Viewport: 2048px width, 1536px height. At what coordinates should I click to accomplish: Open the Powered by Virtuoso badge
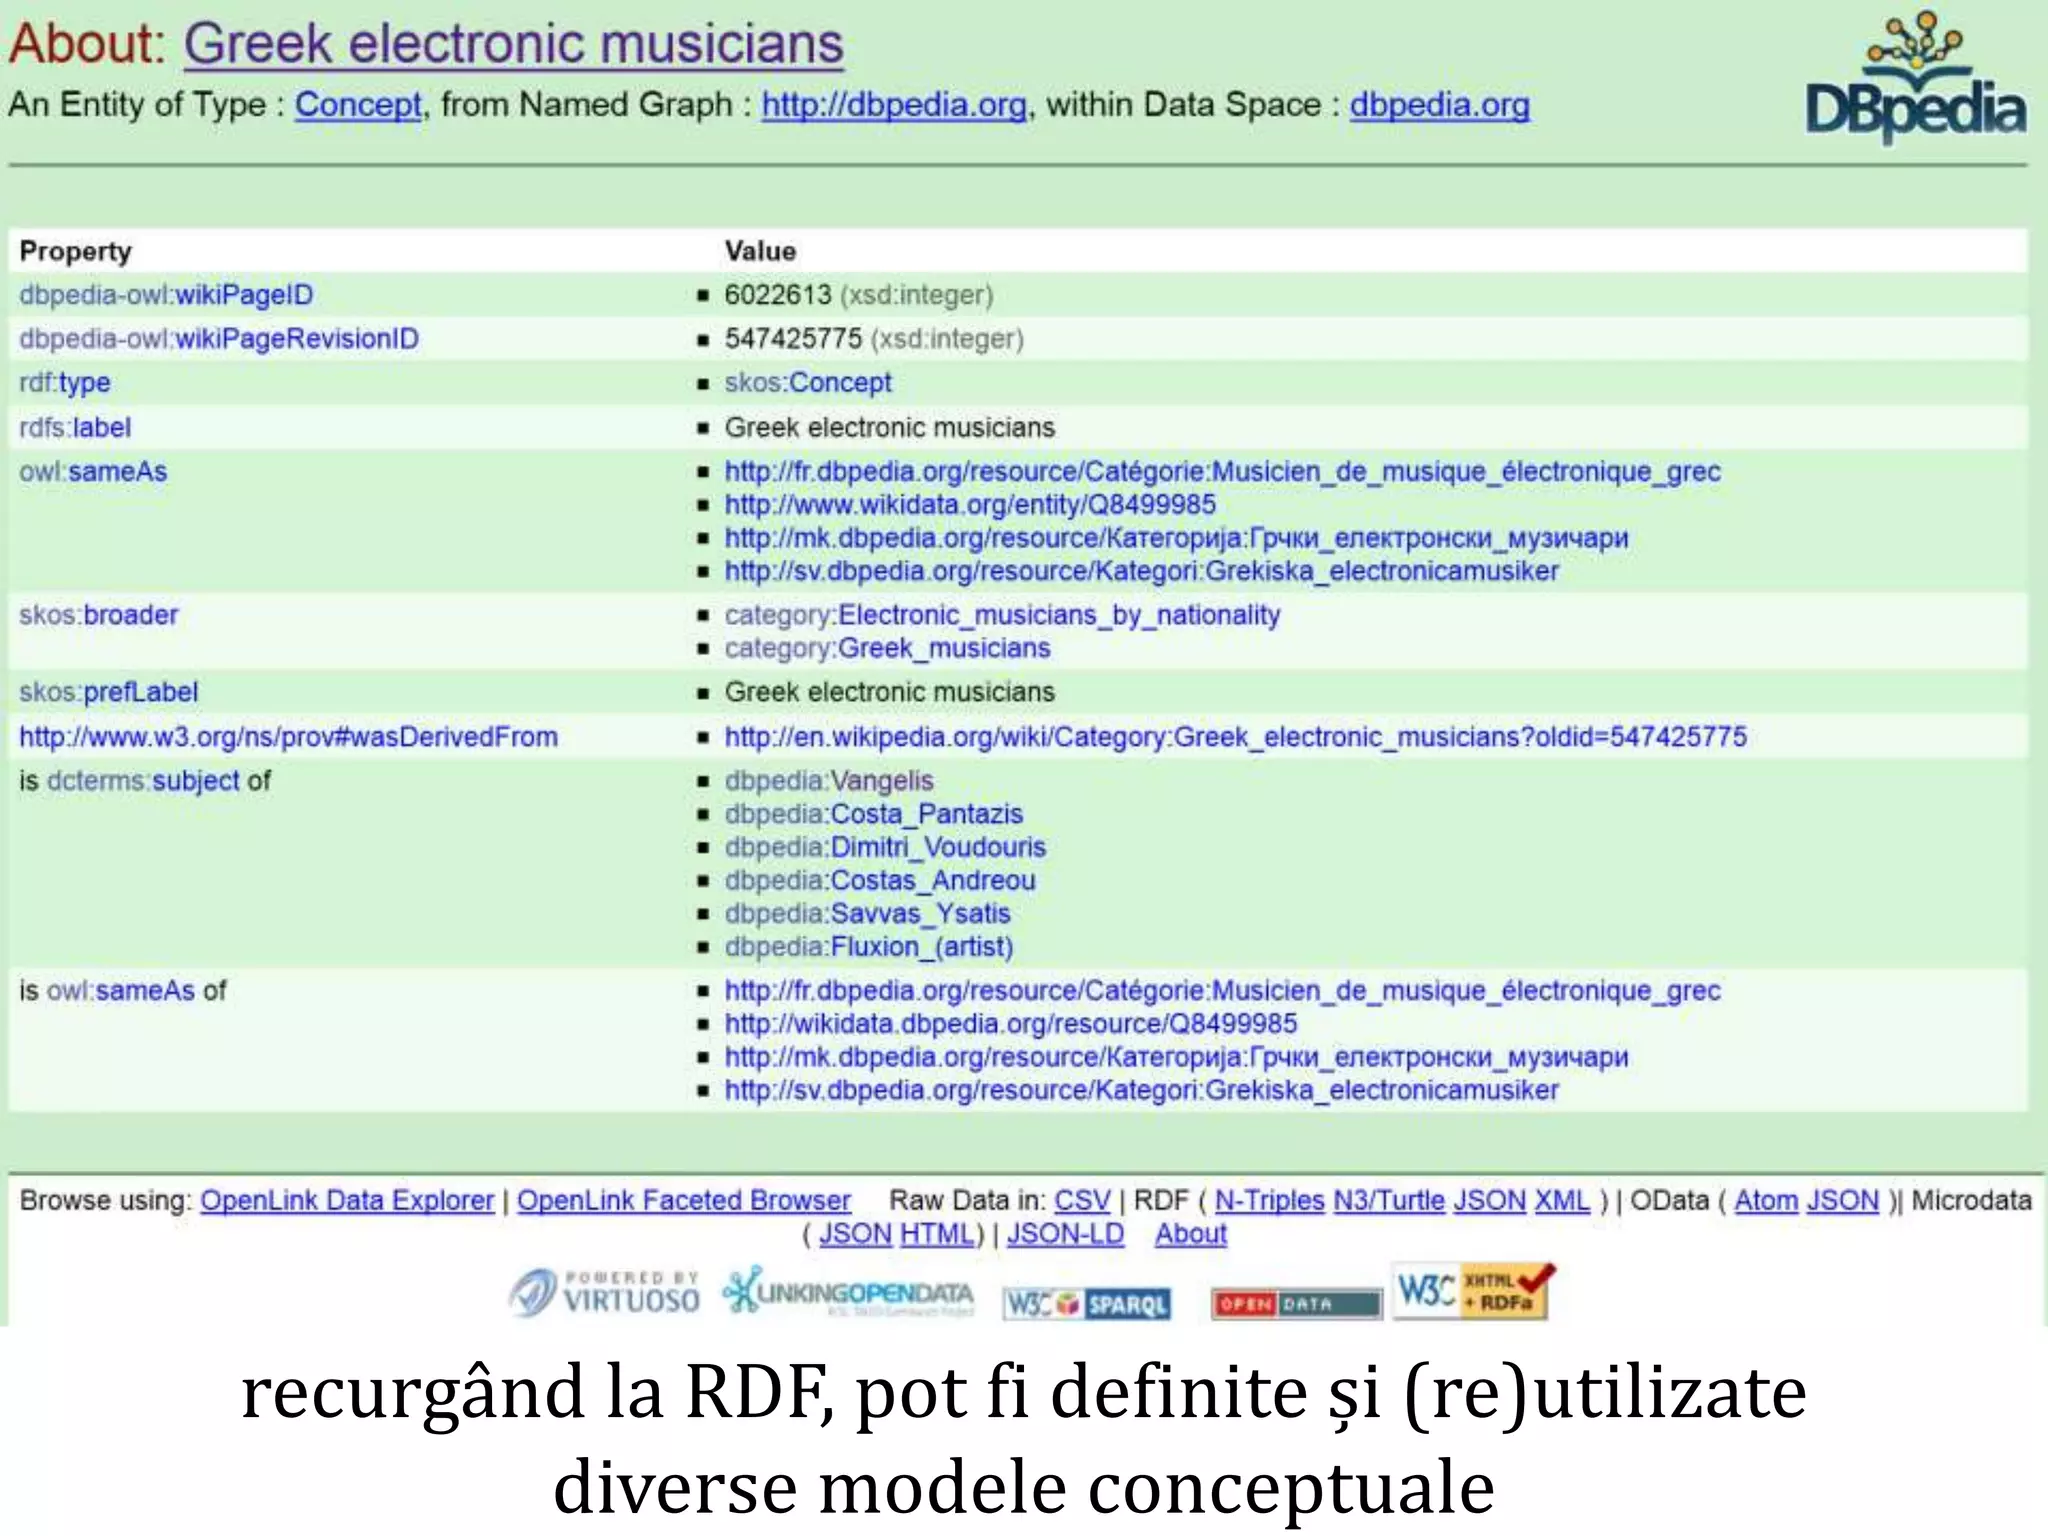[604, 1292]
